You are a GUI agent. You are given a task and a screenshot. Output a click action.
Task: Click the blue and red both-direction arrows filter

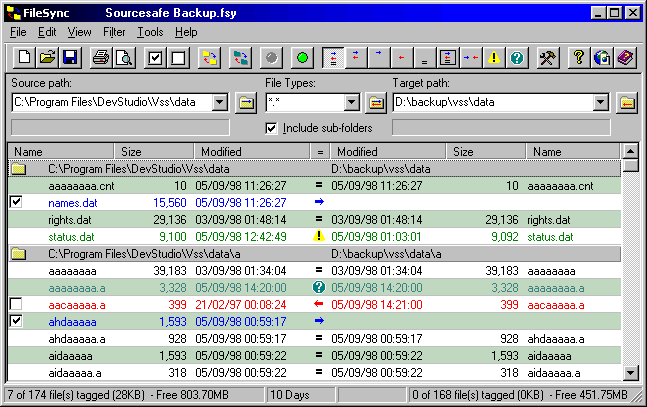point(356,58)
